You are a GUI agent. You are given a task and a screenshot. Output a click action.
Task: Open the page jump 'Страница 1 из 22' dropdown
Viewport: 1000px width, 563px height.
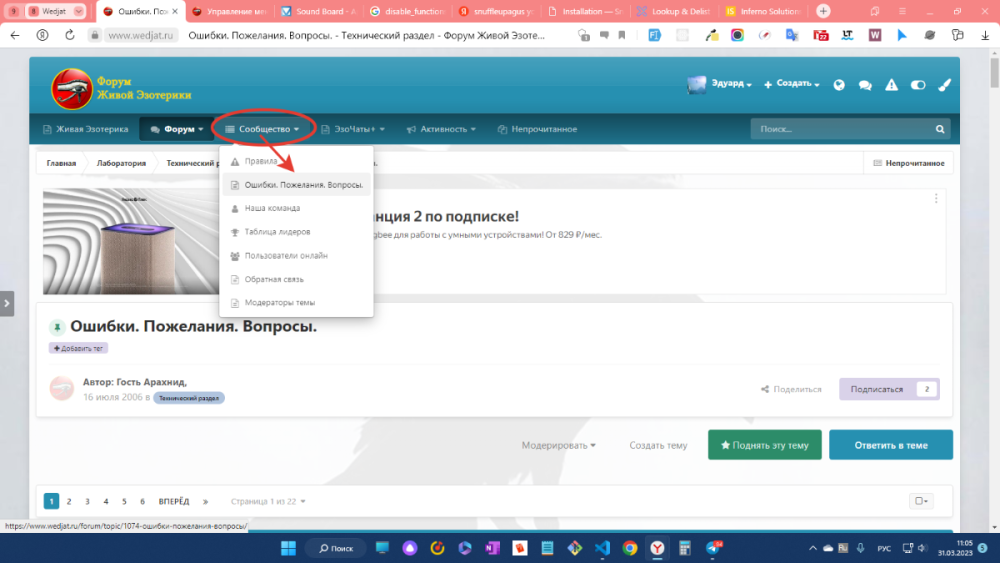pyautogui.click(x=268, y=501)
